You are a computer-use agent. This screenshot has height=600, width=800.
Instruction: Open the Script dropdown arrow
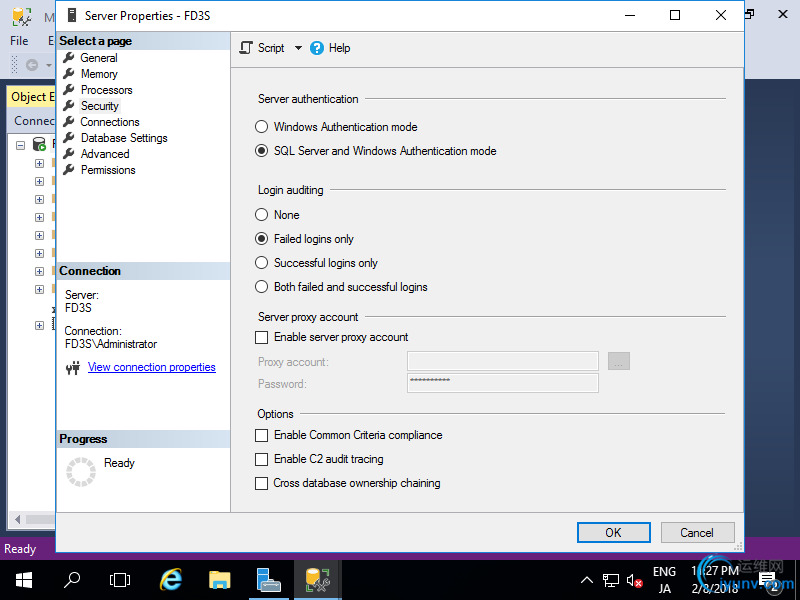pos(298,48)
